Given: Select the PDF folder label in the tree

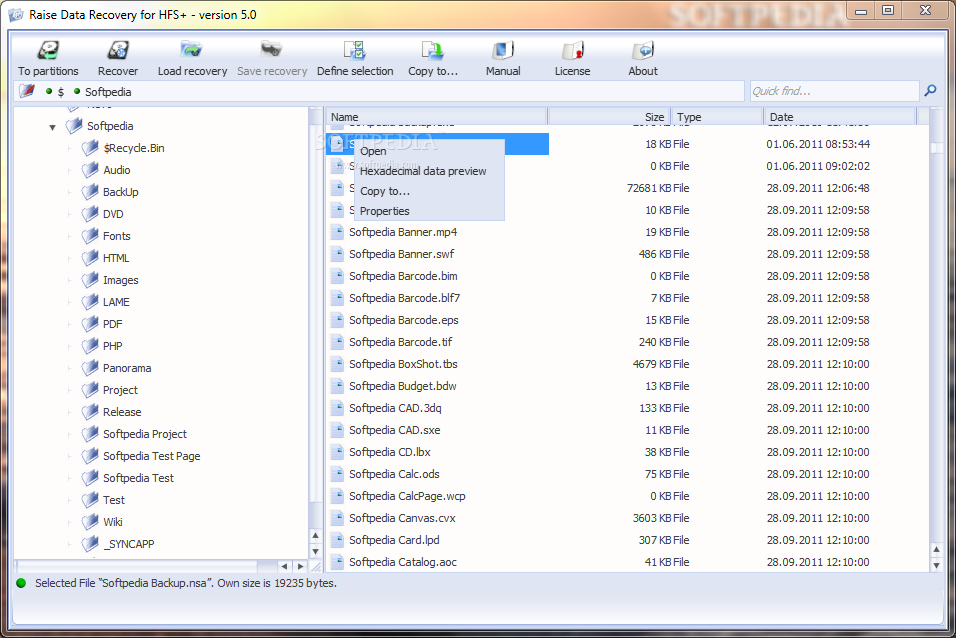Looking at the screenshot, I should 112,324.
